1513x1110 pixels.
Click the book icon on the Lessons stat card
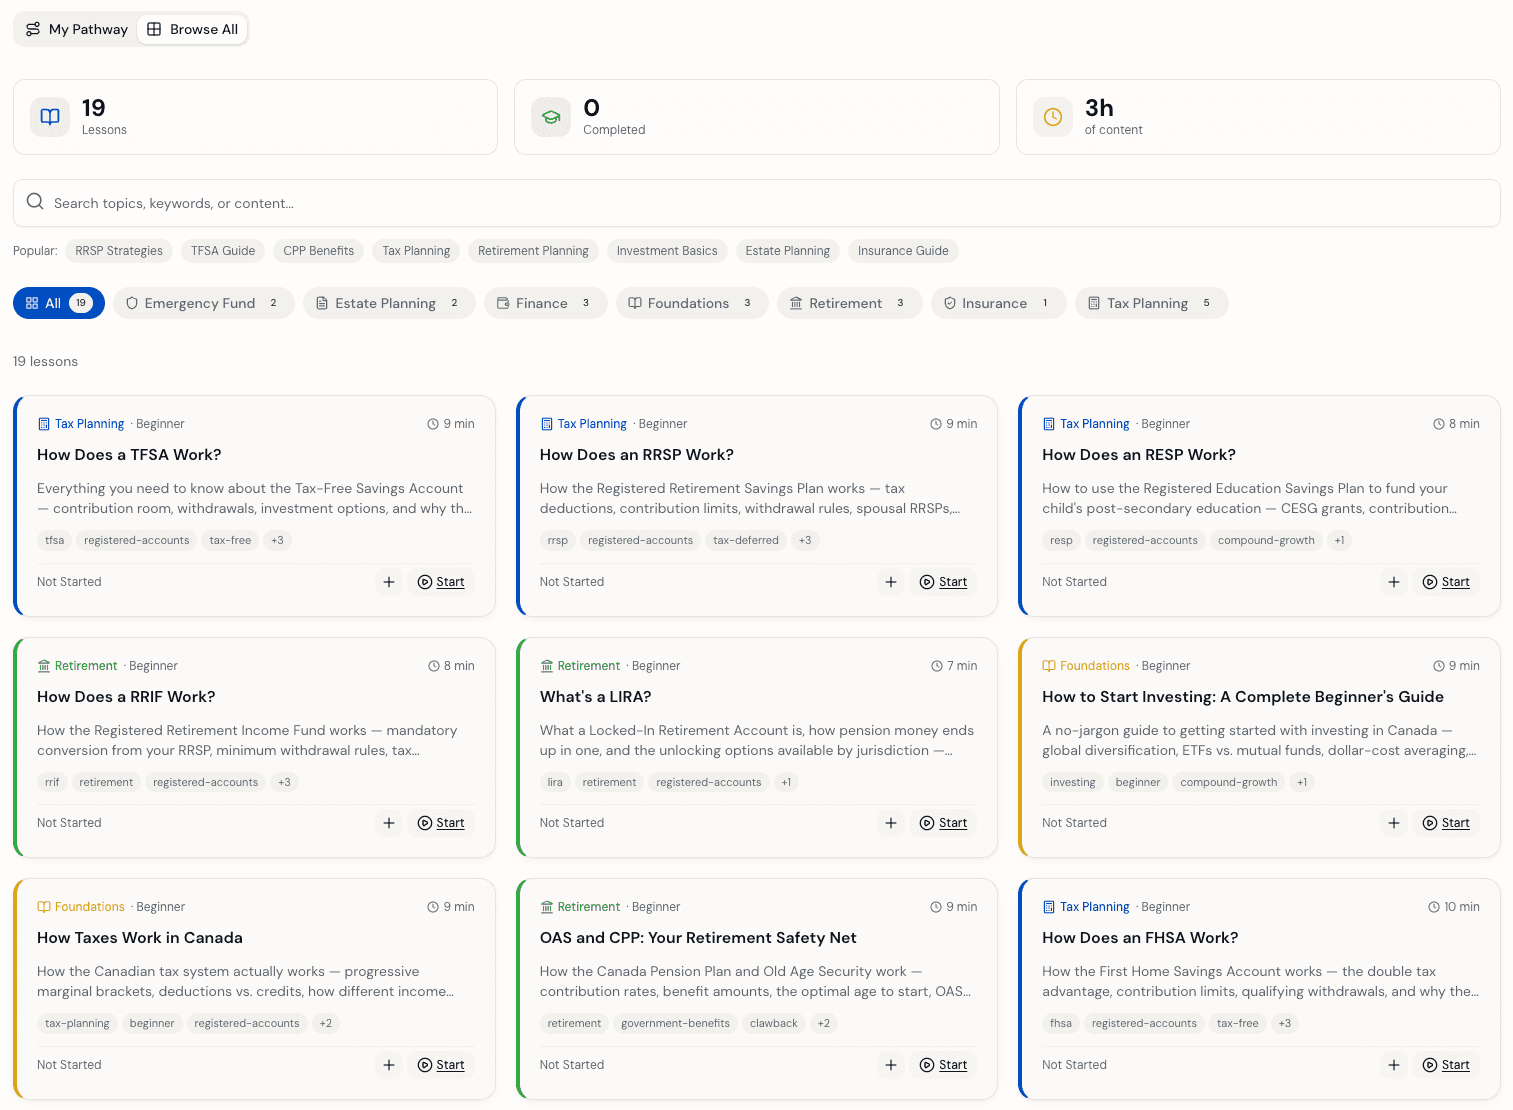[49, 117]
